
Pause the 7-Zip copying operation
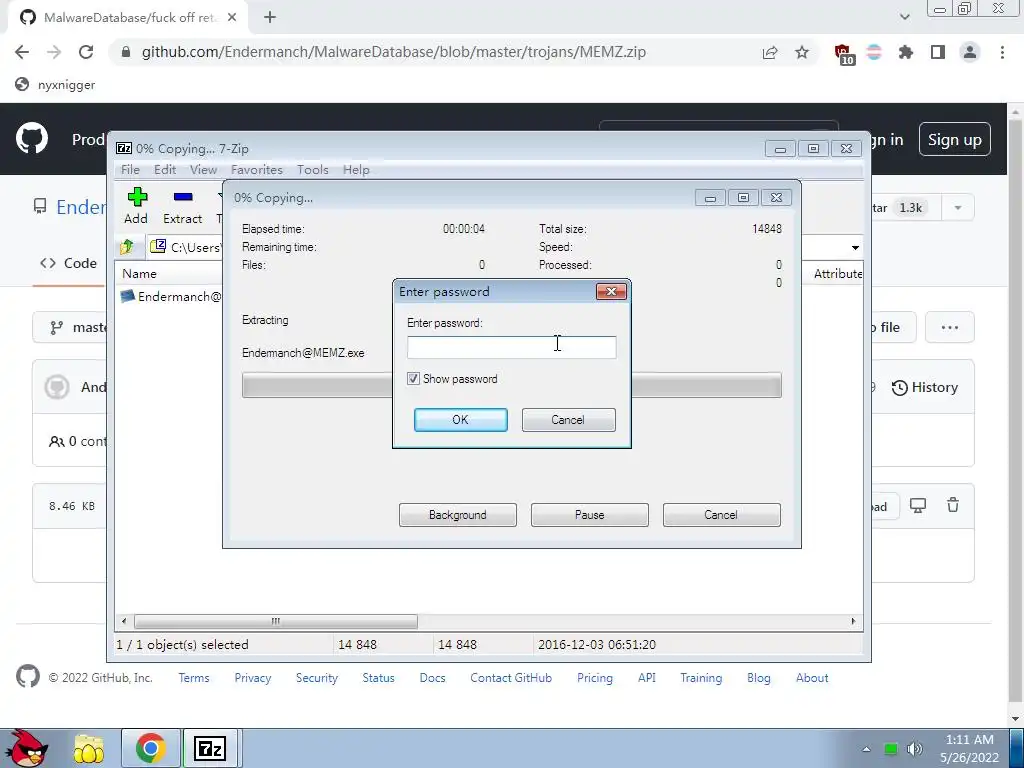(589, 515)
